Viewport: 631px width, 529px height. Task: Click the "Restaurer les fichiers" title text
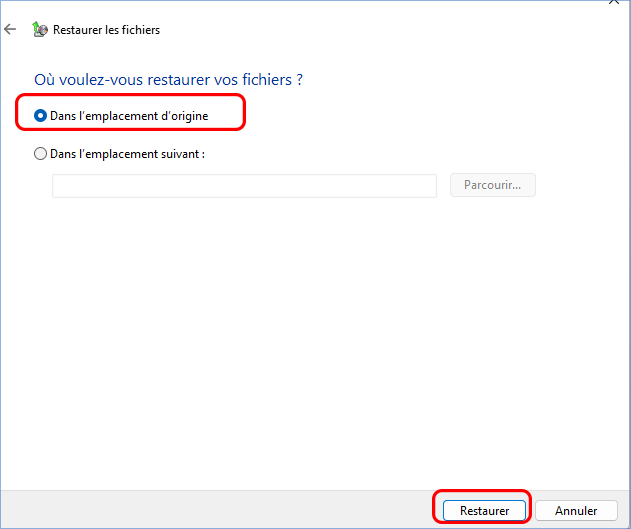coord(106,30)
